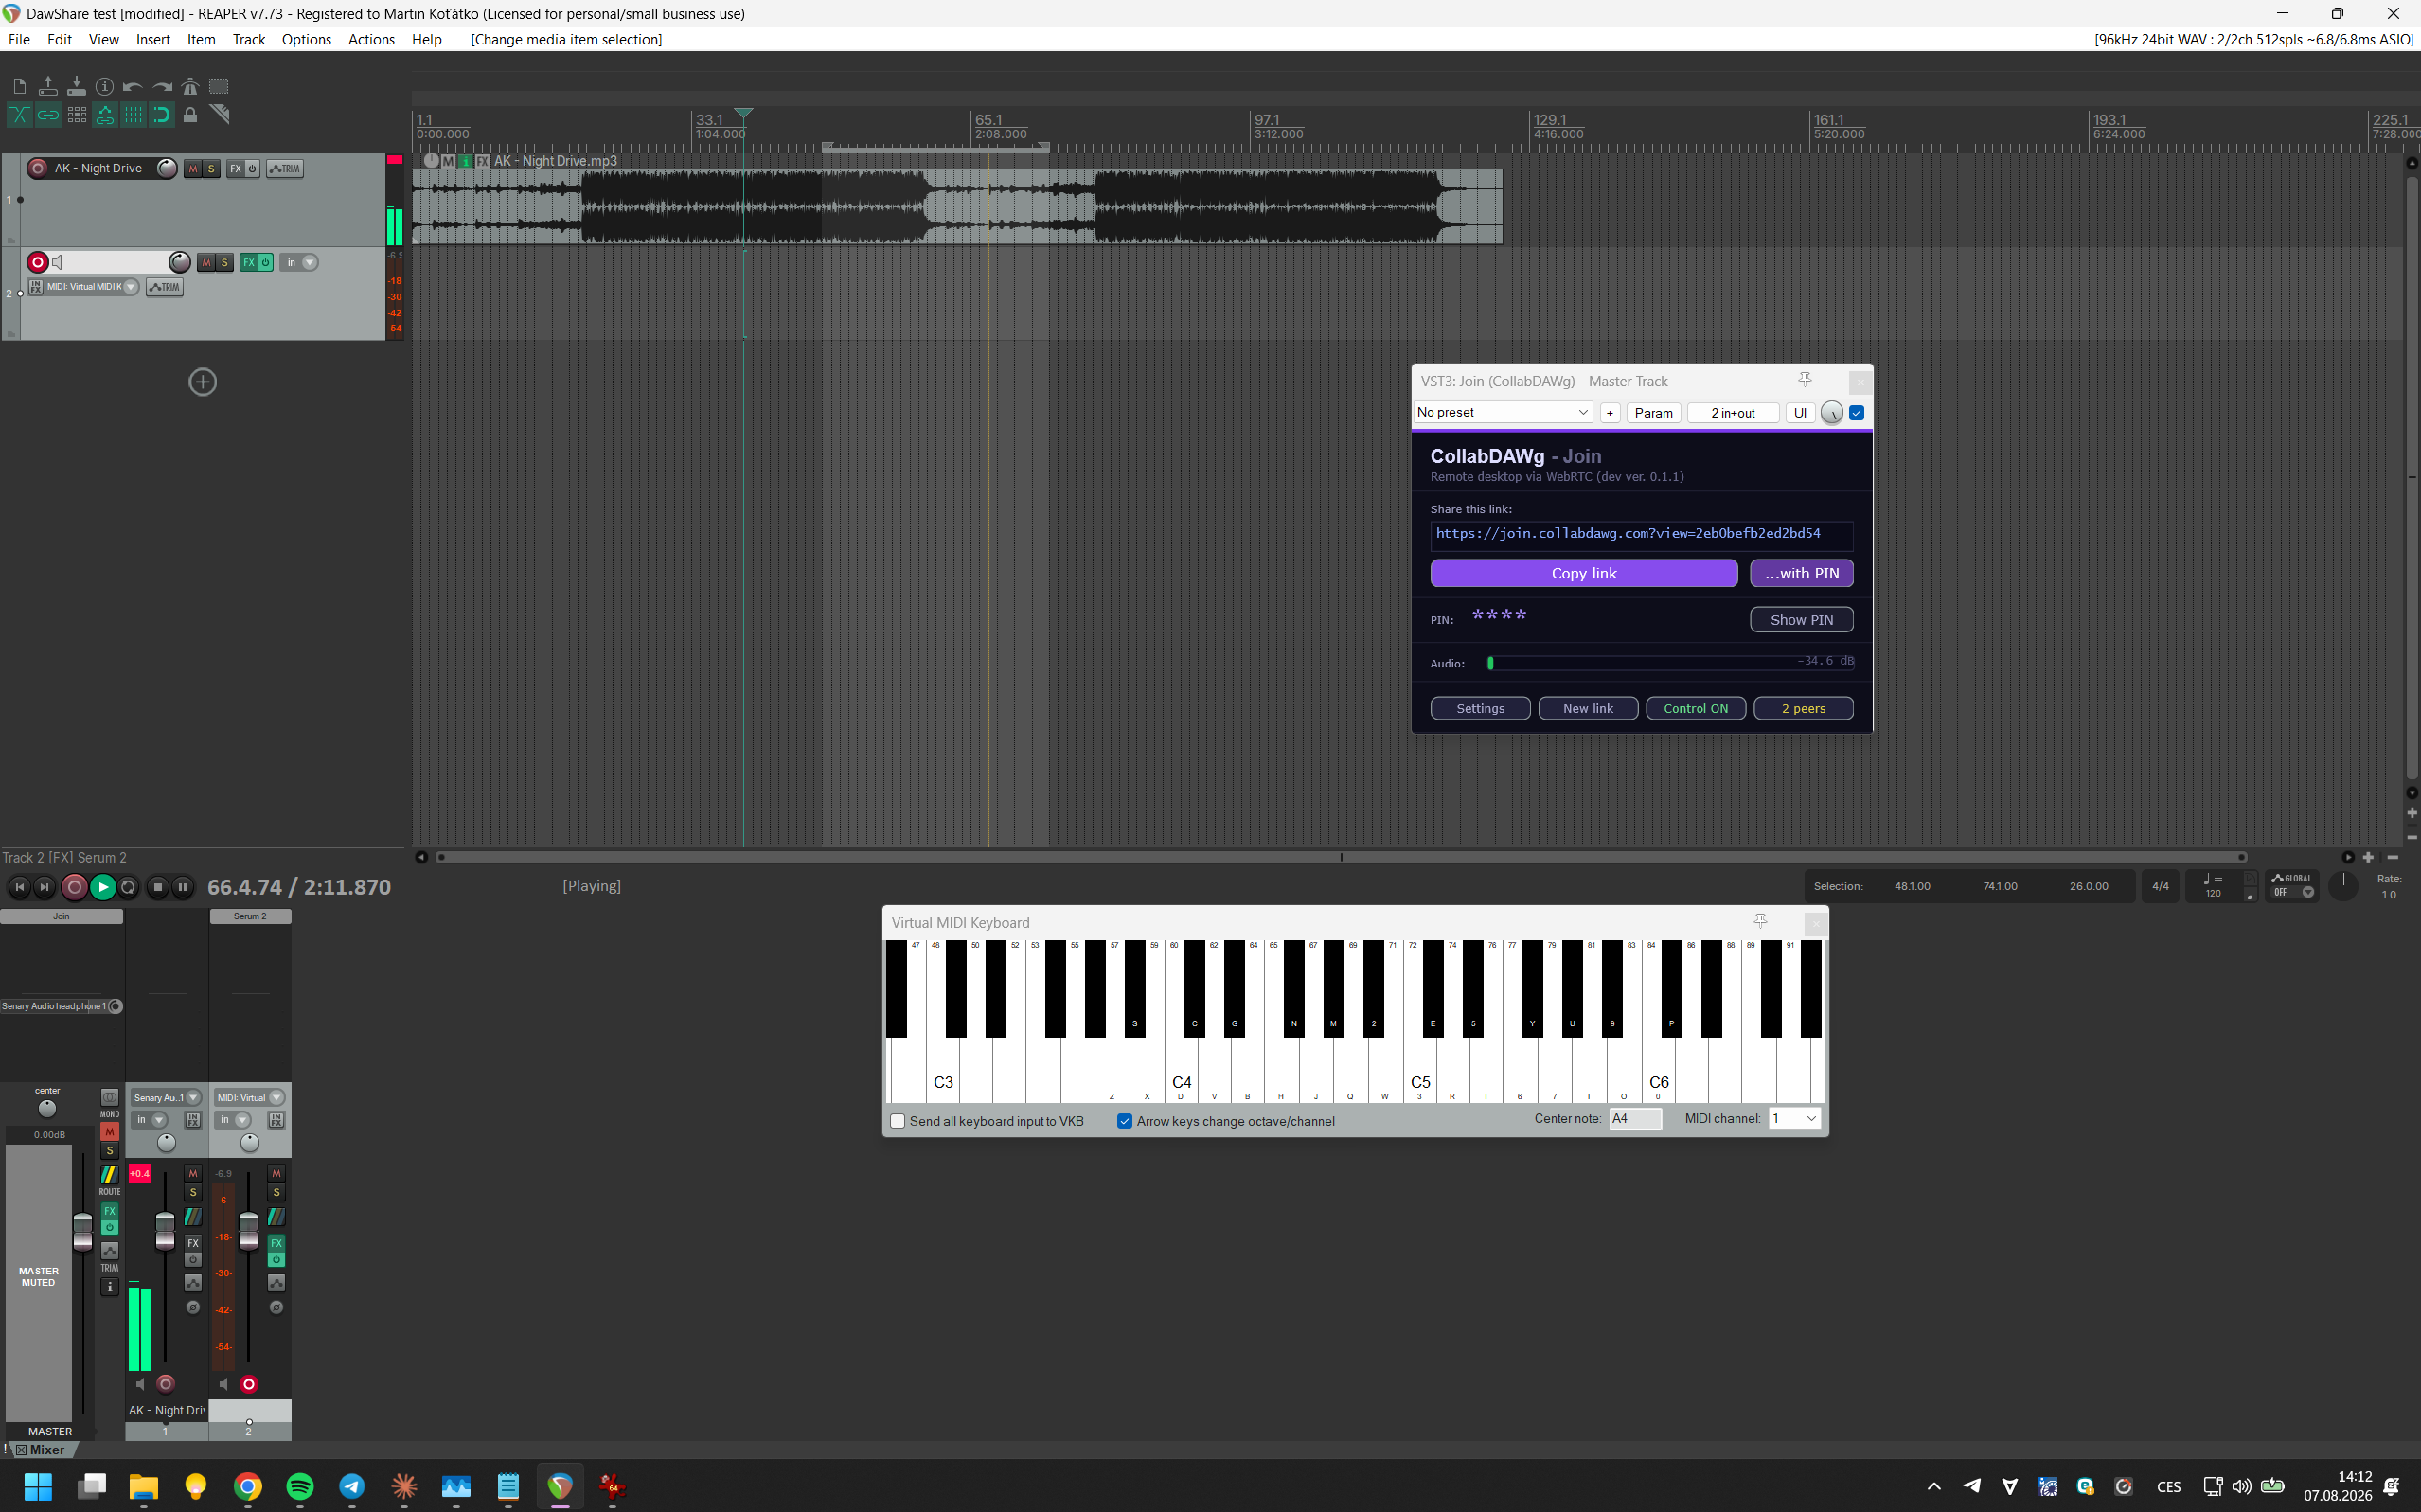Toggle plugin bypass checkbox in FX window
The image size is (2421, 1512).
coord(1857,413)
